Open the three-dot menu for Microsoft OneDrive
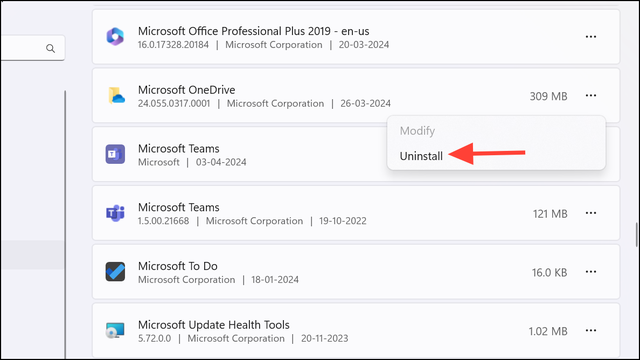640x360 pixels. coord(591,96)
